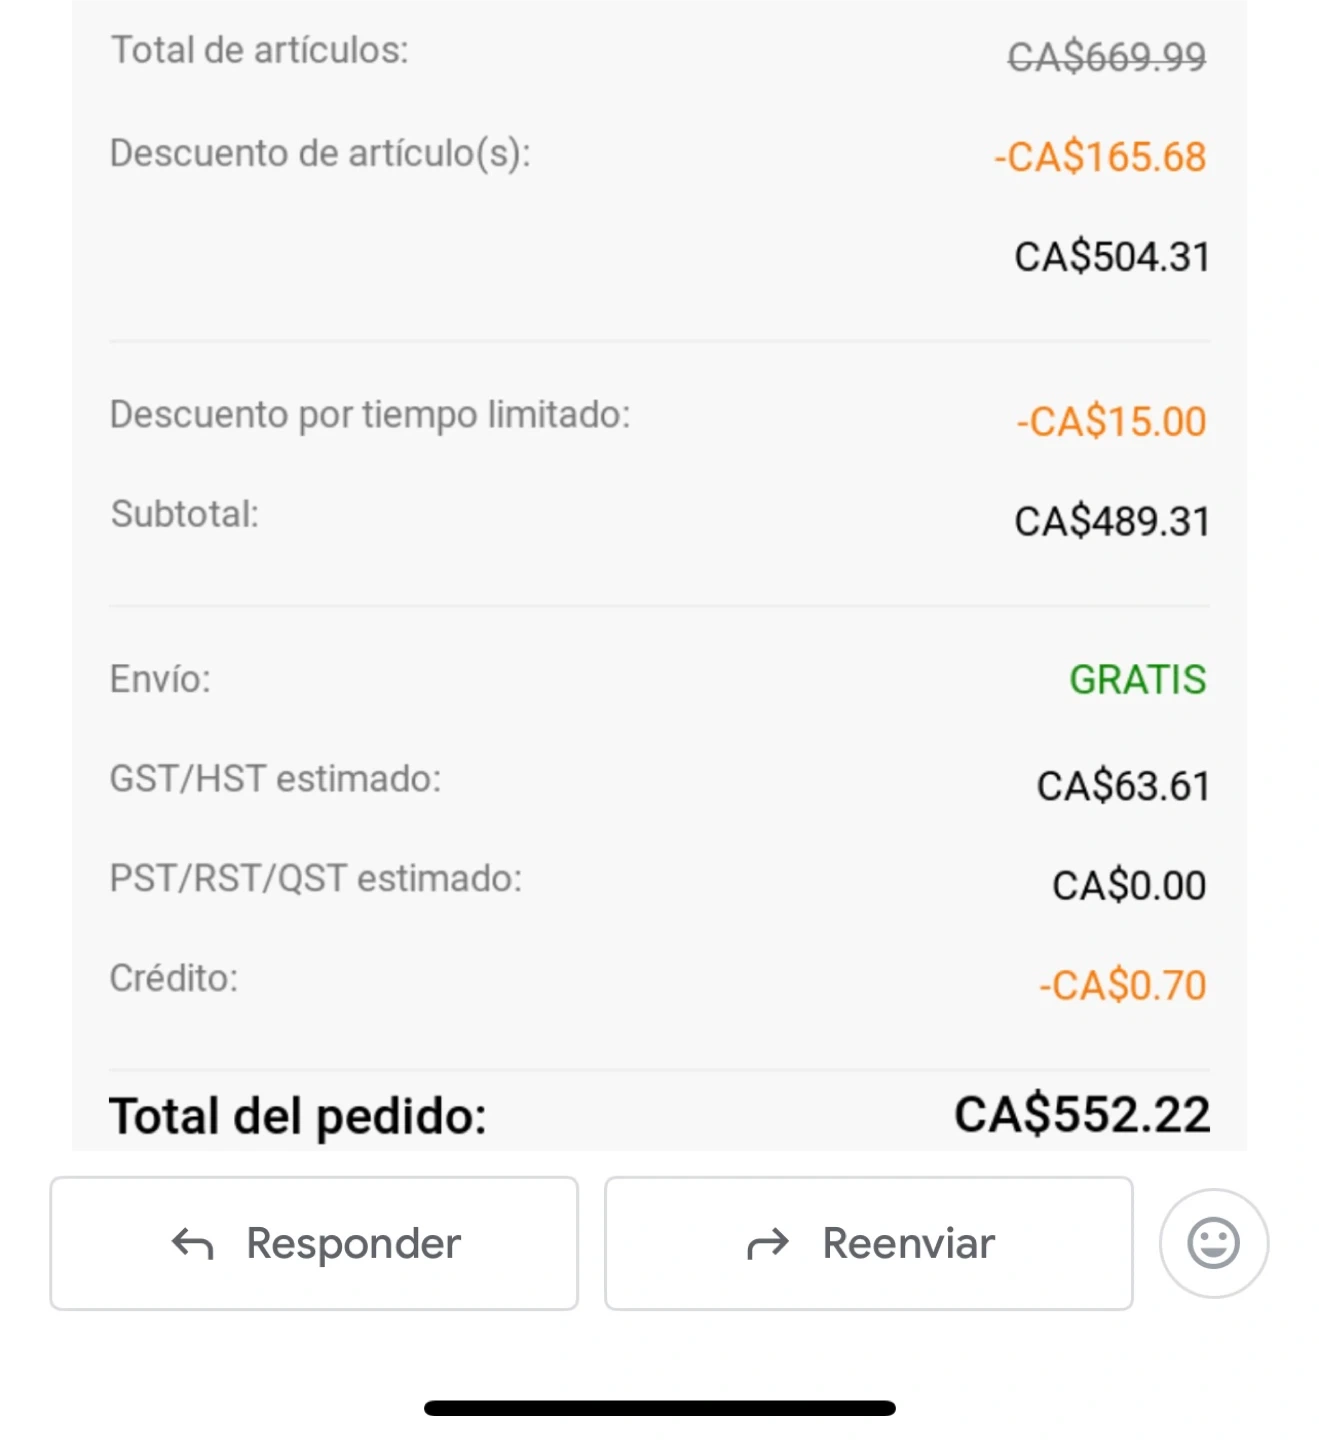1319x1440 pixels.
Task: Tap the 'Descuento por tiempo limitado:' label
Action: tap(370, 414)
